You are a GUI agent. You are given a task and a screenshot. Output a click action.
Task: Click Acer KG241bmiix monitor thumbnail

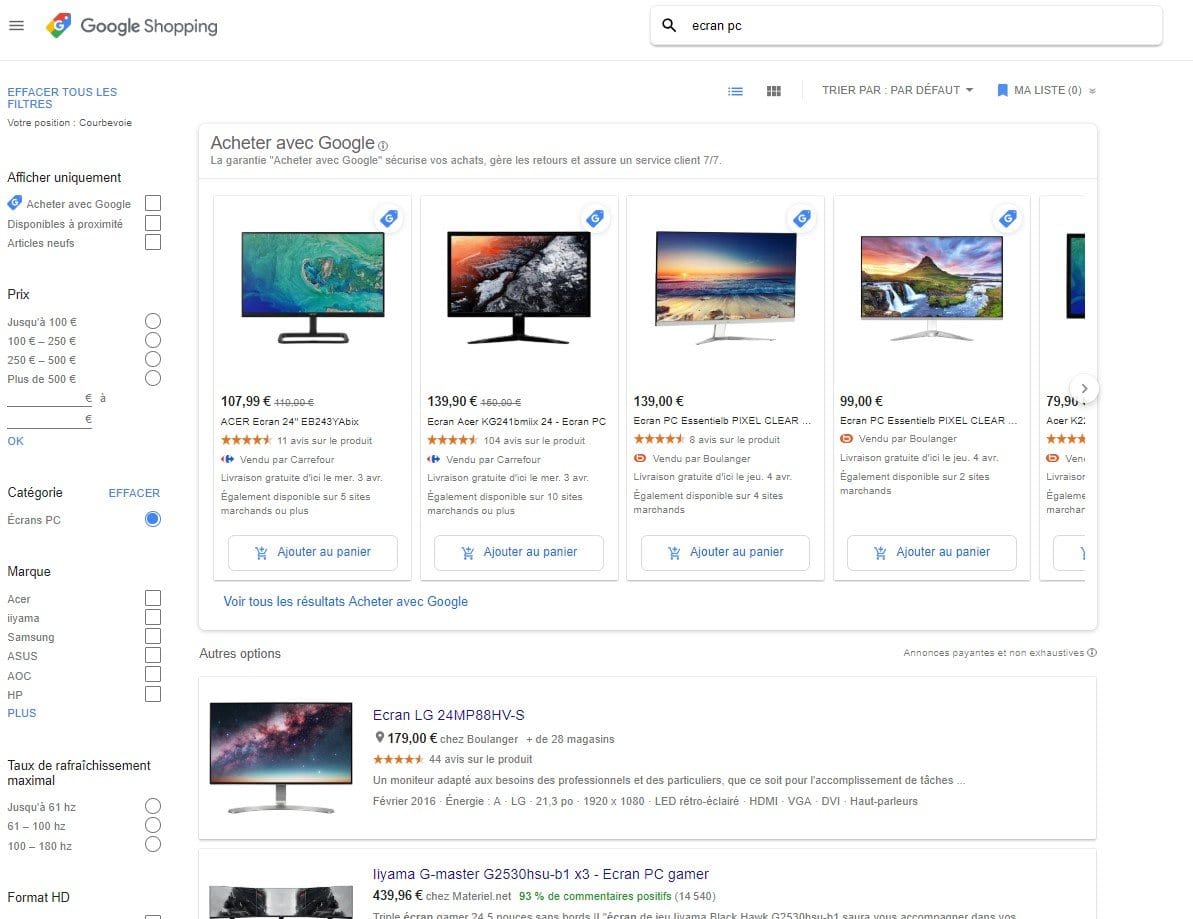[x=519, y=288]
